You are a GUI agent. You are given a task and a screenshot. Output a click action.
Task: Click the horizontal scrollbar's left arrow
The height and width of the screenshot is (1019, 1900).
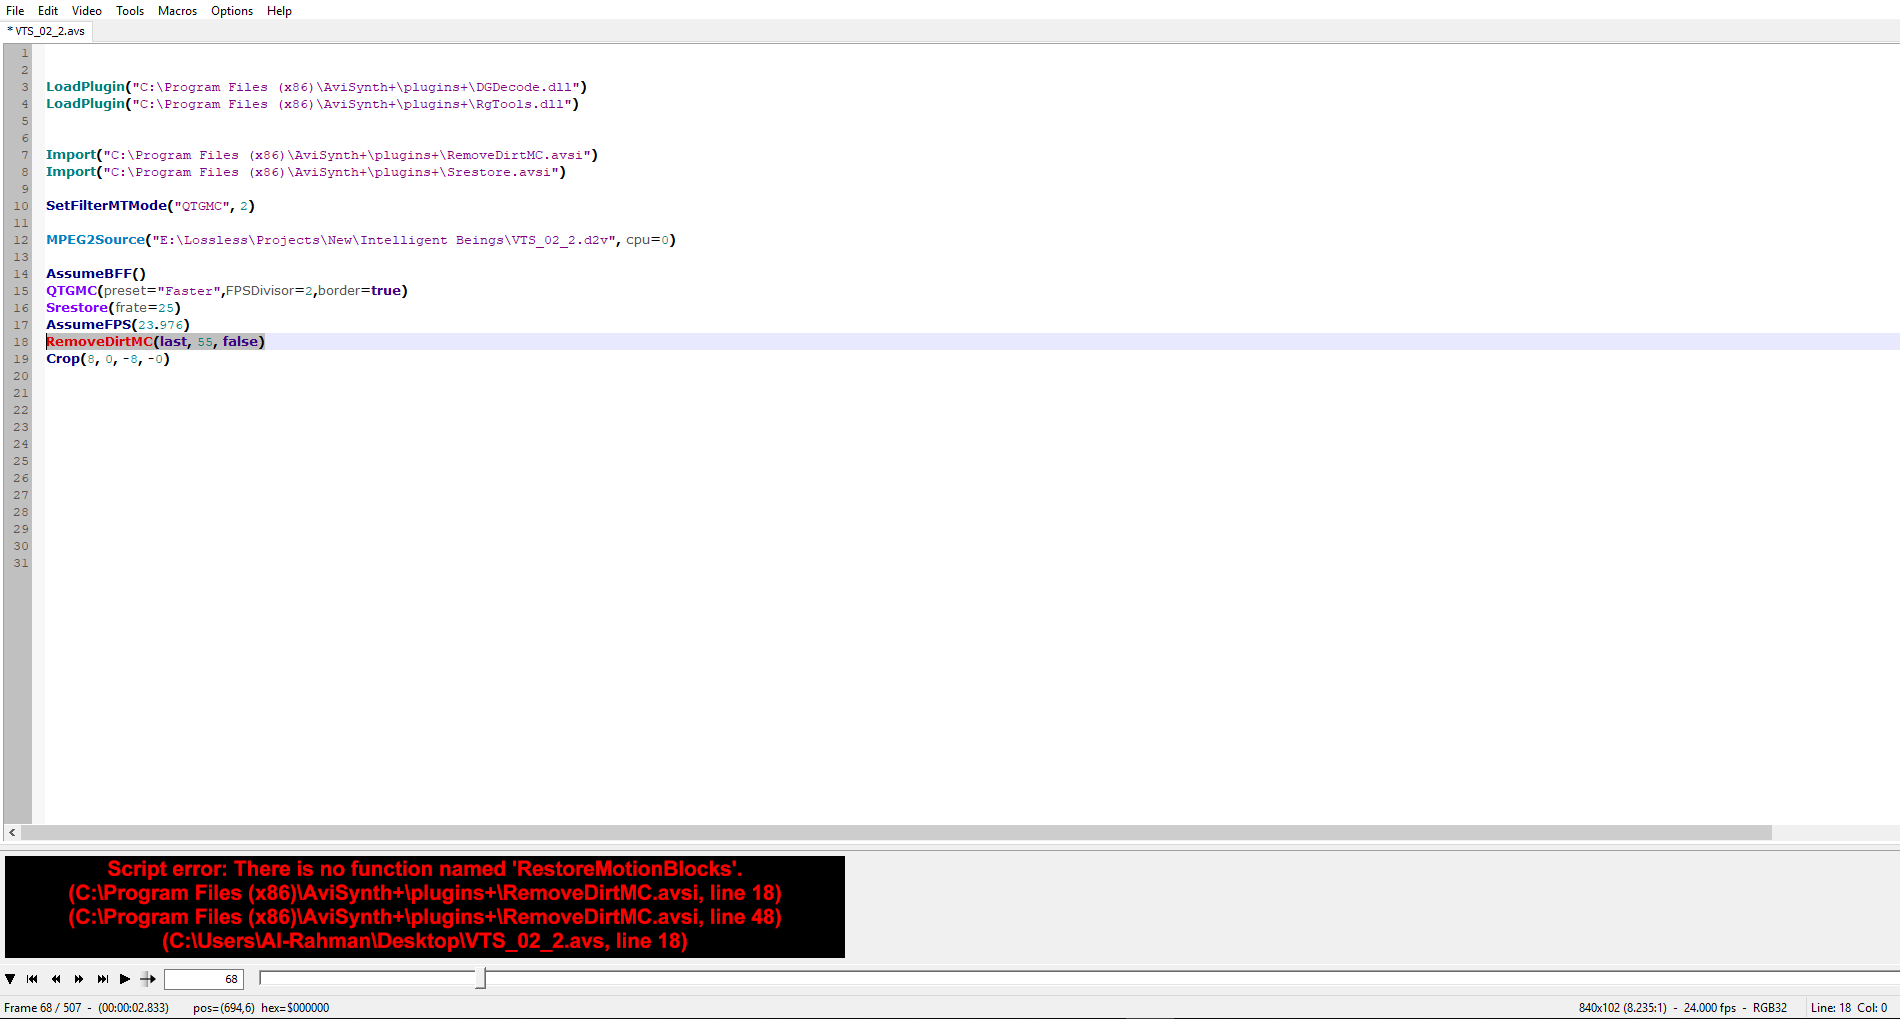tap(12, 832)
